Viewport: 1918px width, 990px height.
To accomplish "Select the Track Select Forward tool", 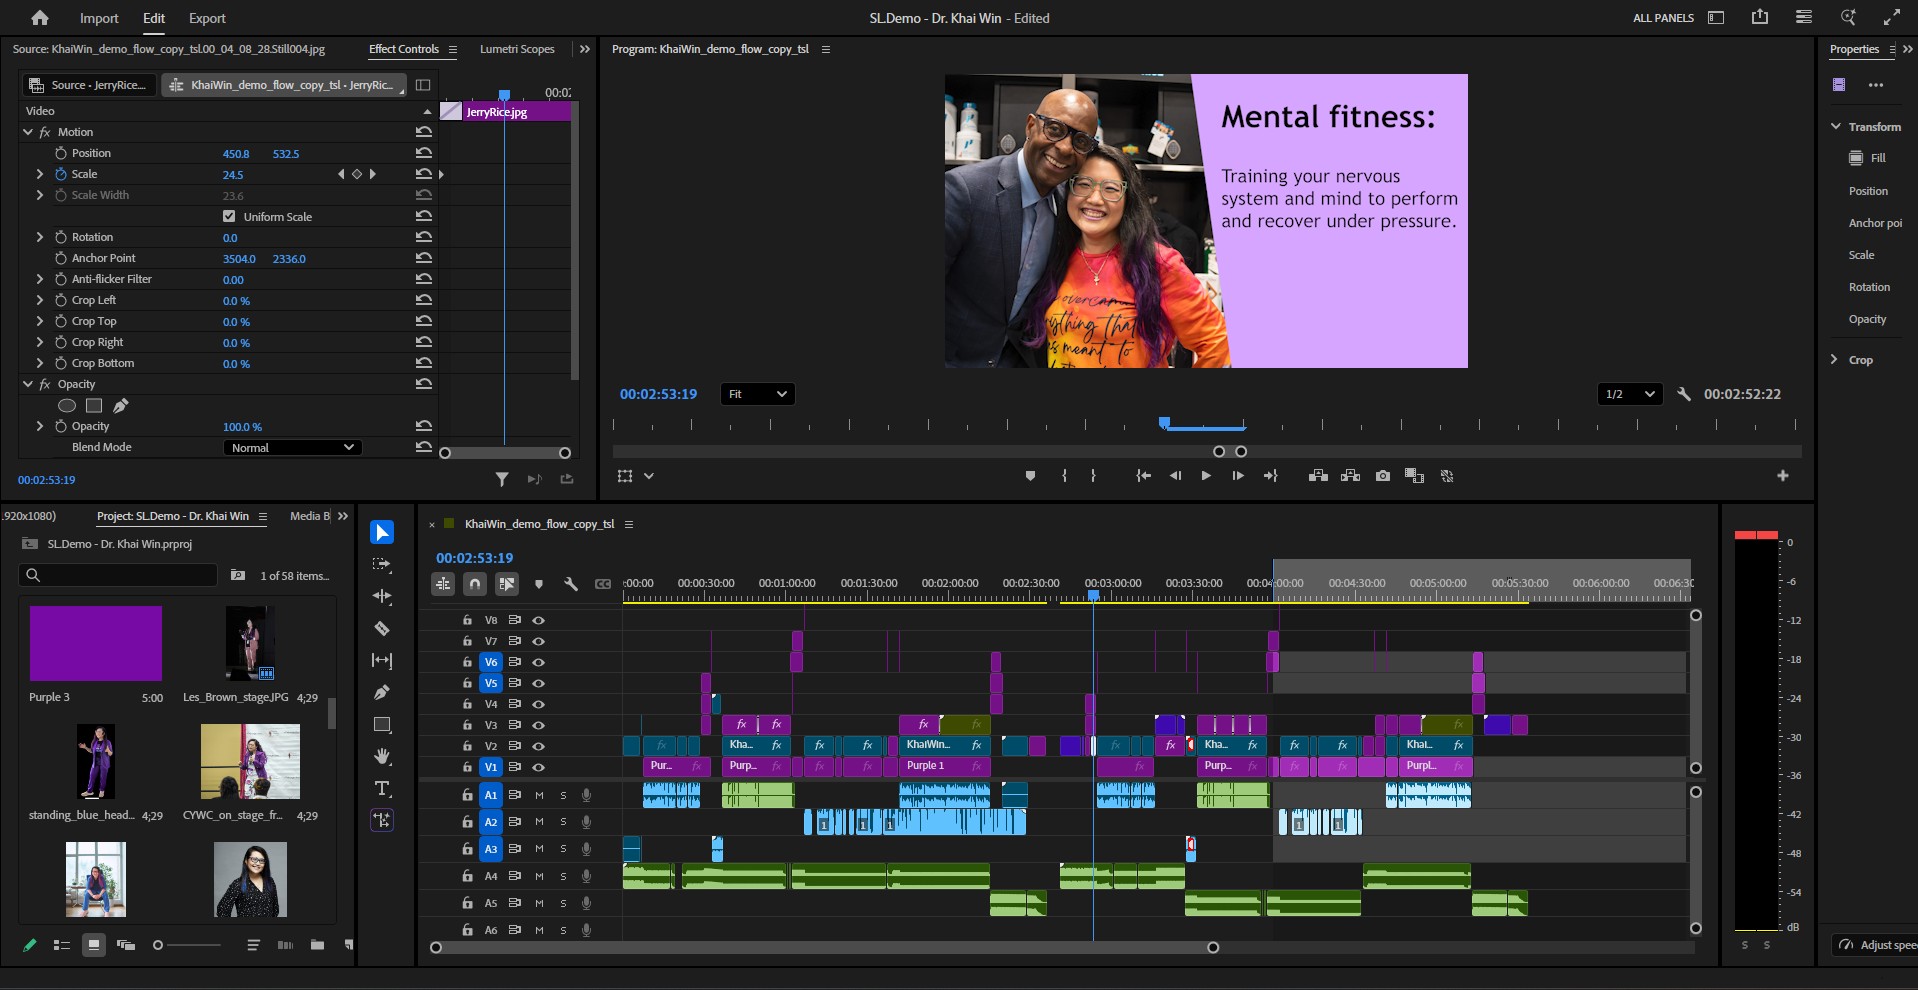I will click(x=382, y=564).
